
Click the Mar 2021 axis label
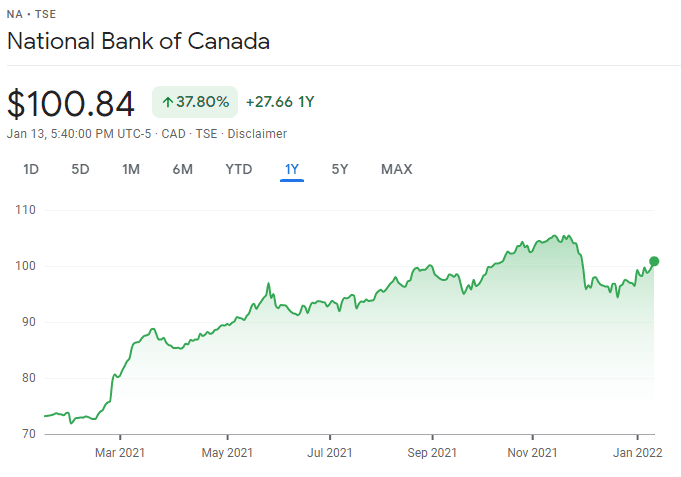point(119,453)
